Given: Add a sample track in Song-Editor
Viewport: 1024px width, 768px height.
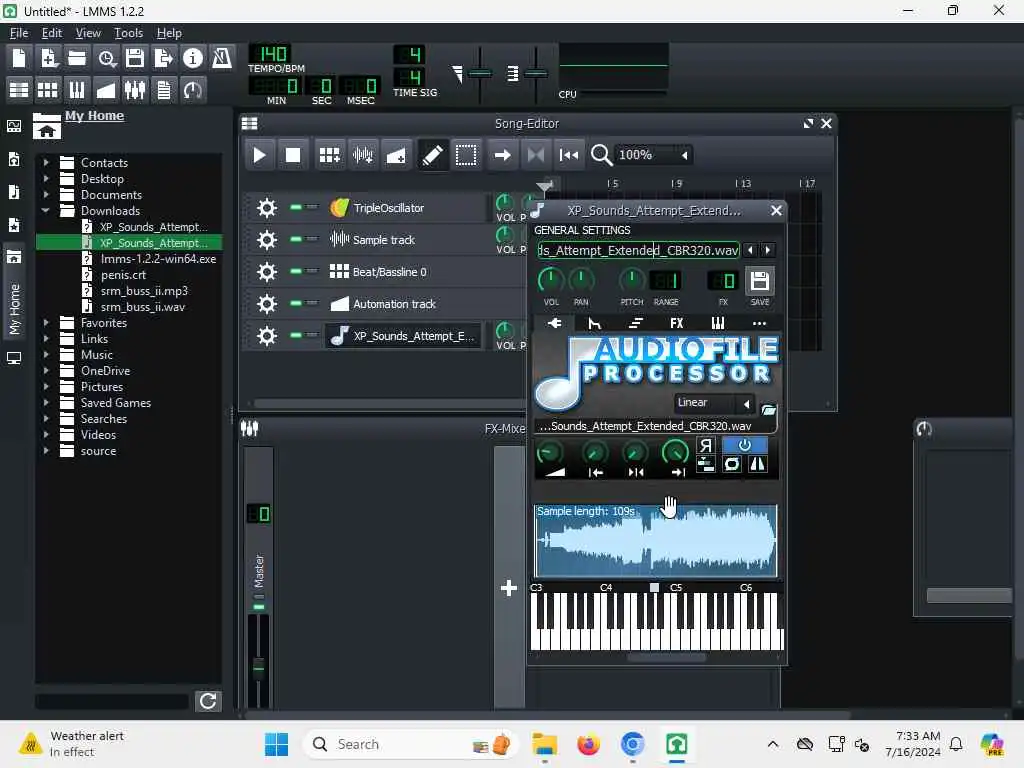Looking at the screenshot, I should coord(363,155).
